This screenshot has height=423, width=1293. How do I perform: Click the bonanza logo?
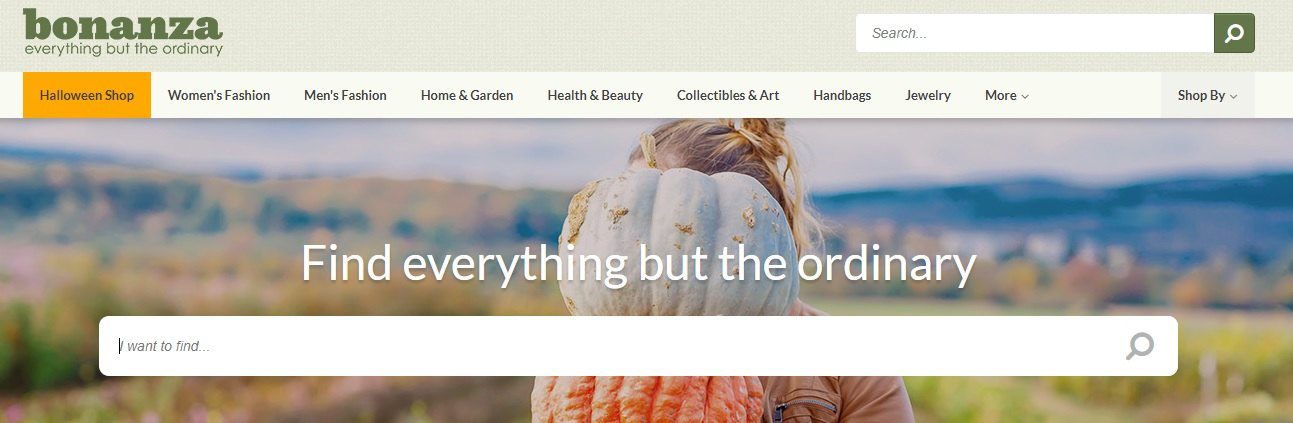123,32
